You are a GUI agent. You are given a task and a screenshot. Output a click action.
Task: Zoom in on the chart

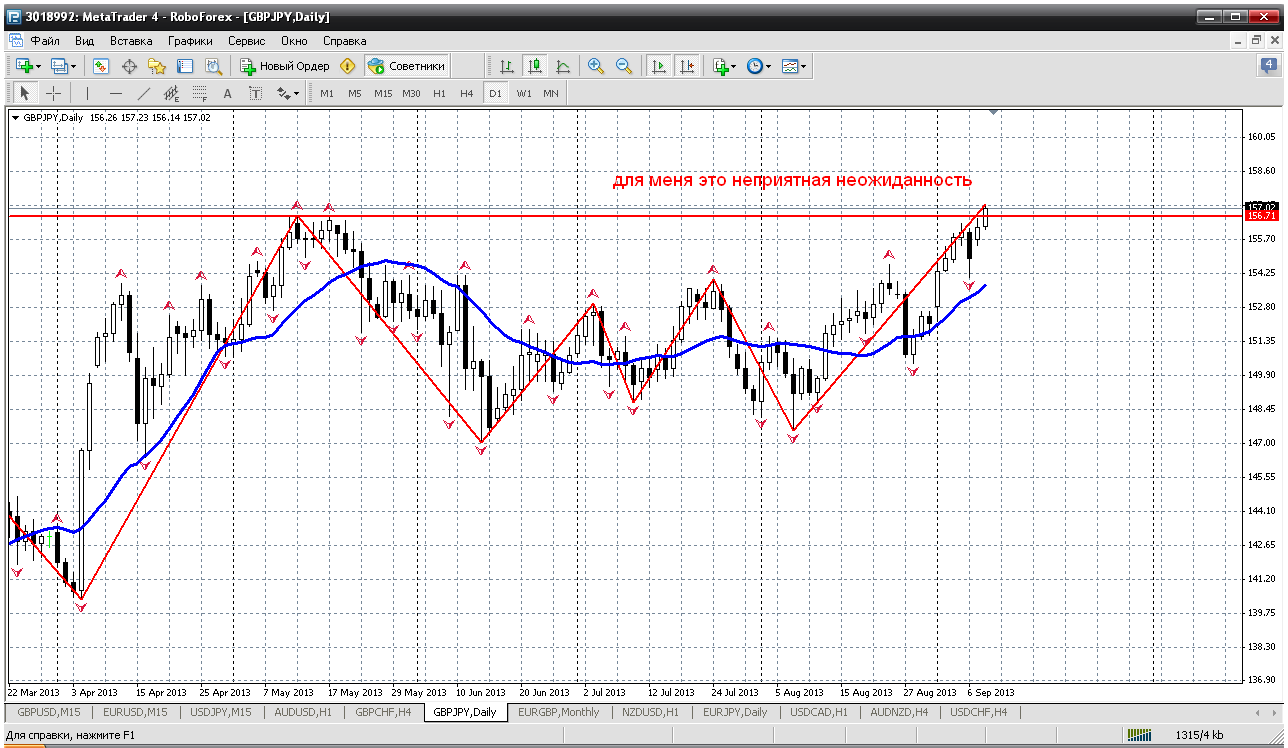[596, 66]
